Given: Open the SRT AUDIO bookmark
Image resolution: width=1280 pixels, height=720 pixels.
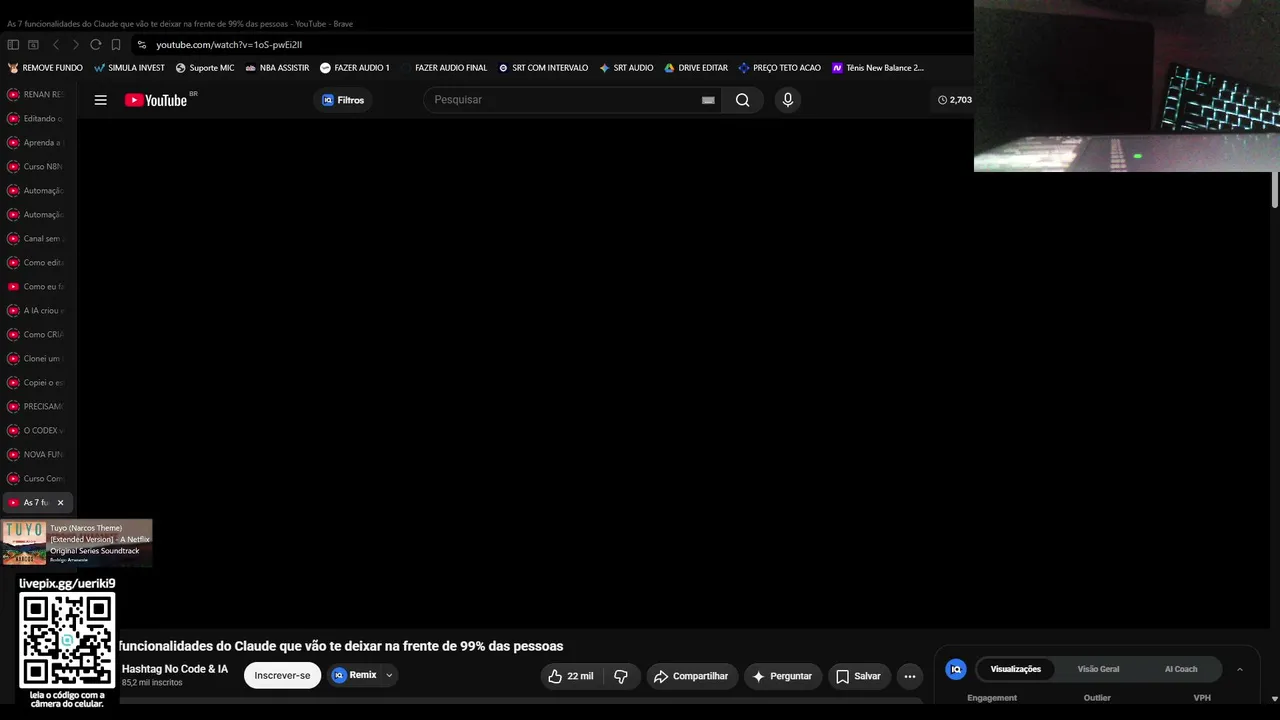Looking at the screenshot, I should coord(626,68).
